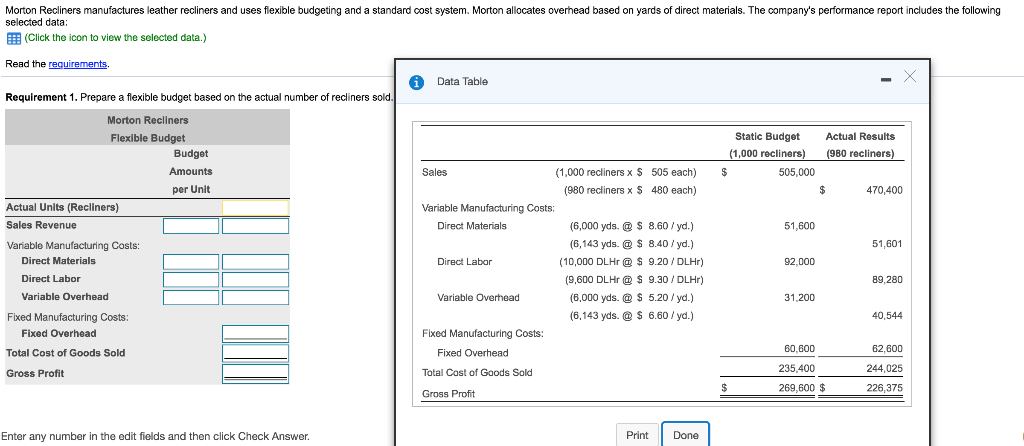Click actual direct labor value 89,280
The height and width of the screenshot is (446, 1024).
(x=887, y=279)
